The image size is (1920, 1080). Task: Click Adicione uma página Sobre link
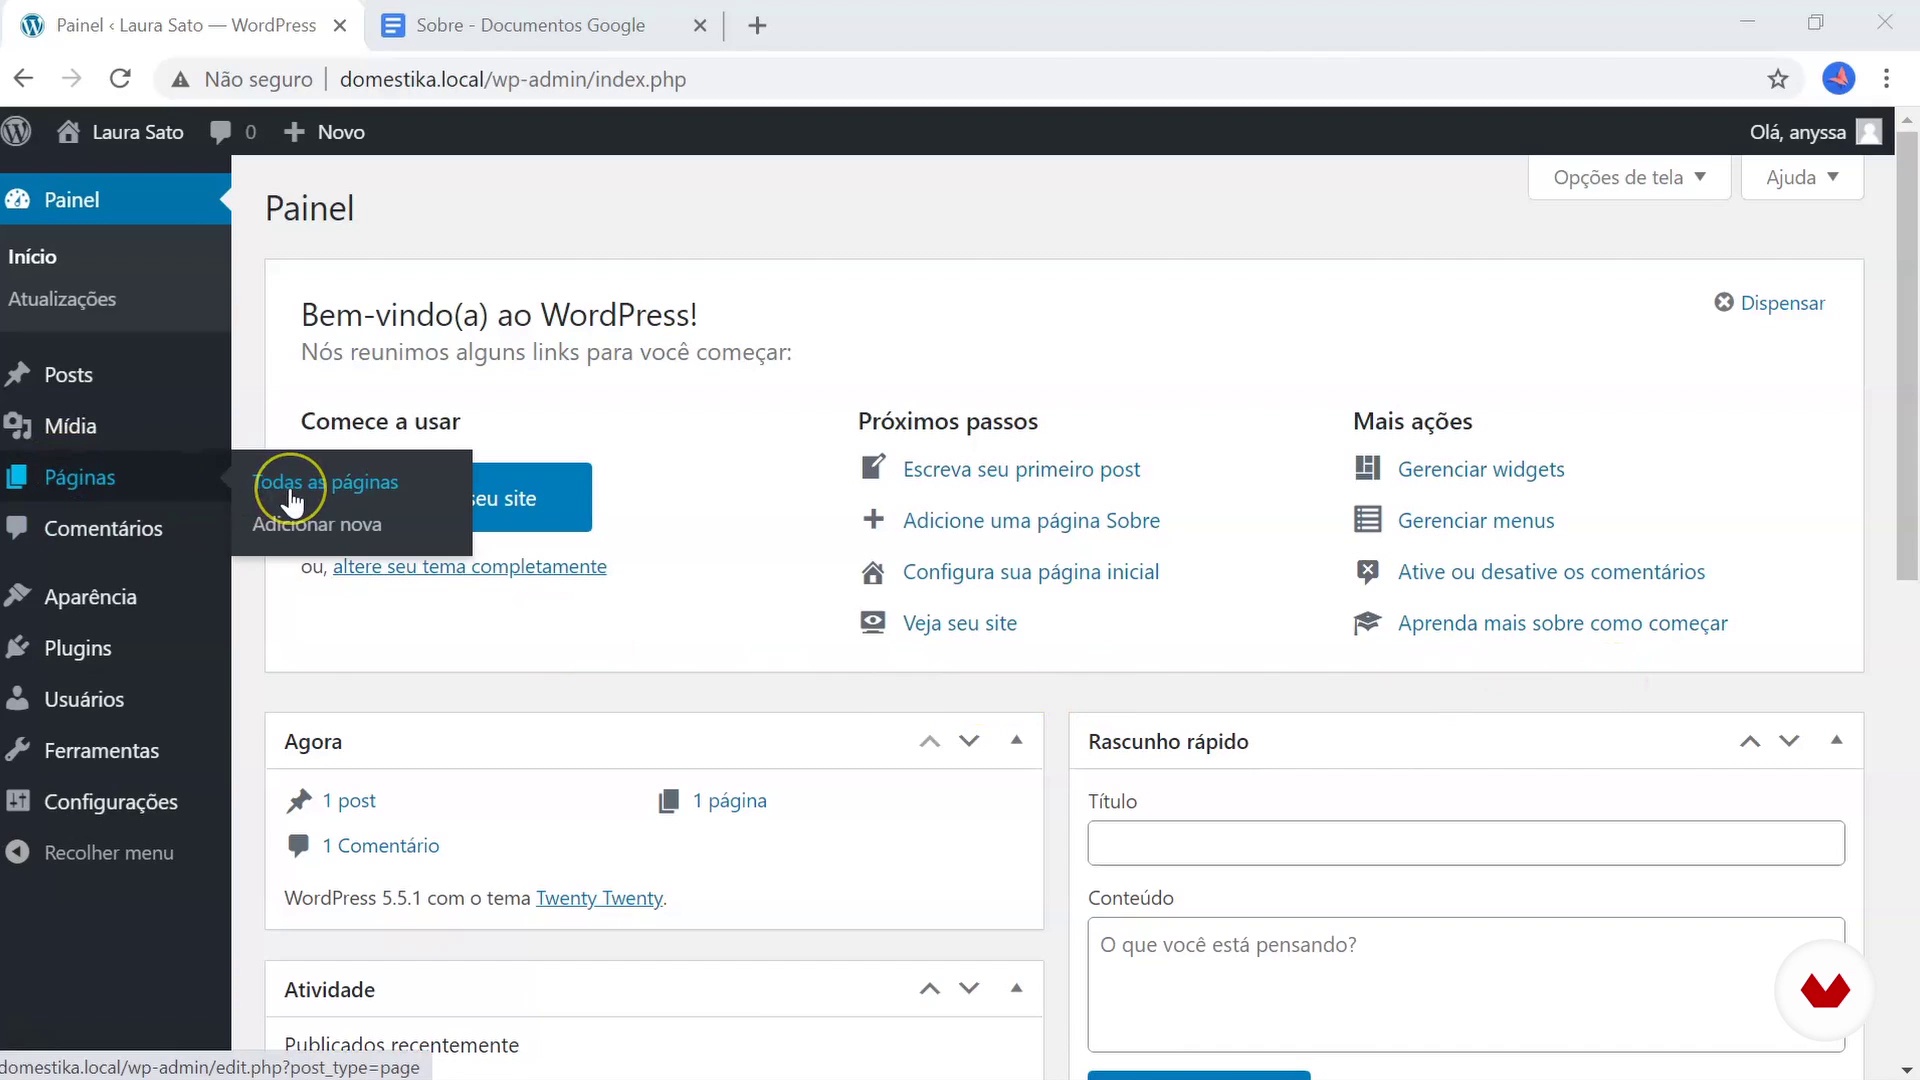tap(1031, 521)
